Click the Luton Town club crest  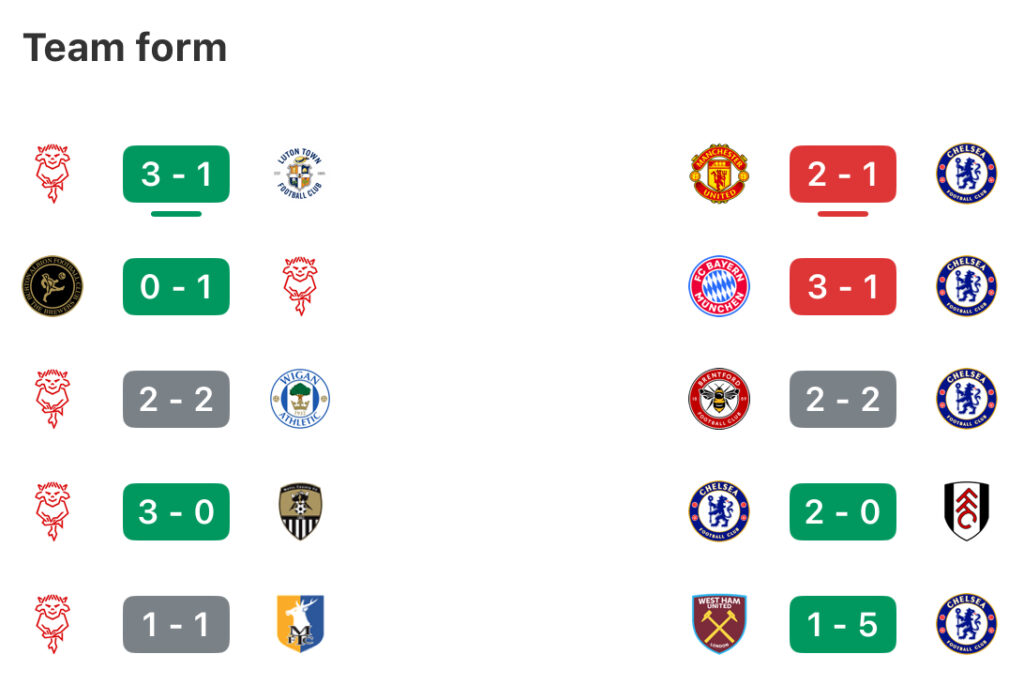(x=299, y=174)
